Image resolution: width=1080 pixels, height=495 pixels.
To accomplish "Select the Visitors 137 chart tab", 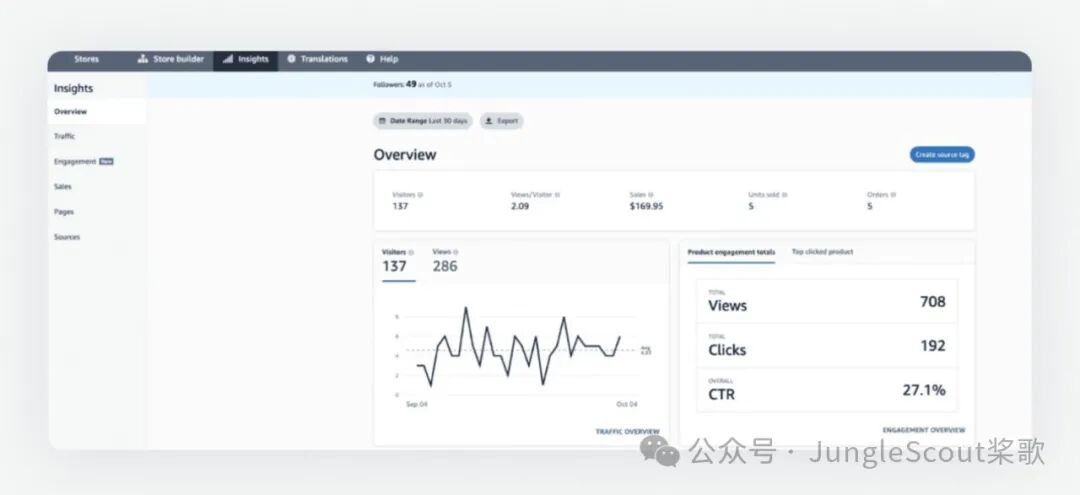I will point(398,262).
